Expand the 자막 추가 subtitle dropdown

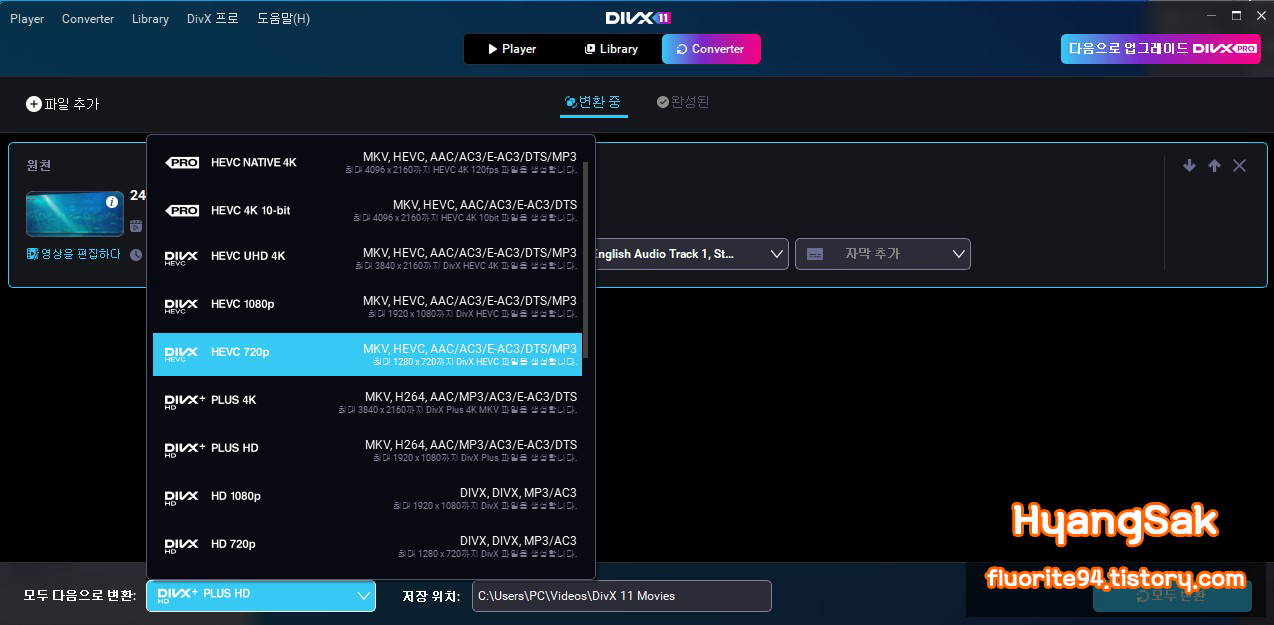[x=883, y=254]
